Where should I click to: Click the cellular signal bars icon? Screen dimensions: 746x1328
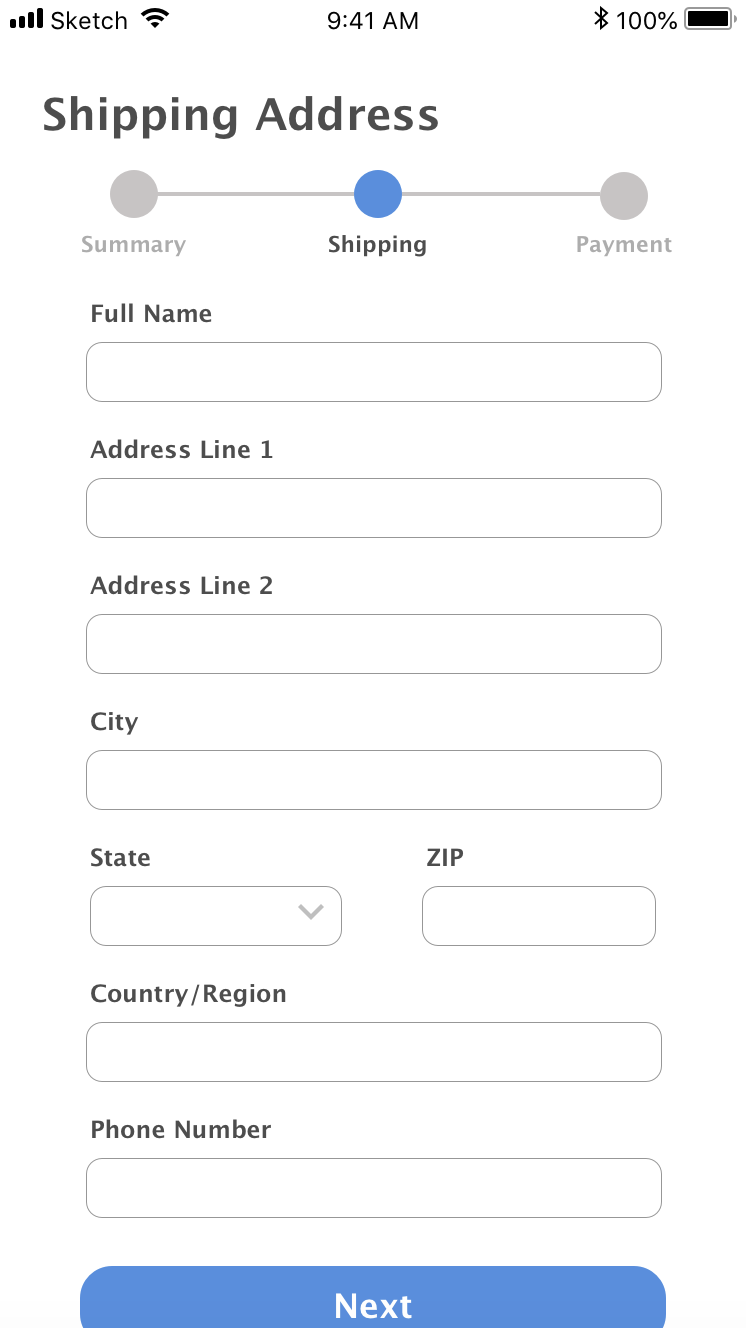pos(27,18)
